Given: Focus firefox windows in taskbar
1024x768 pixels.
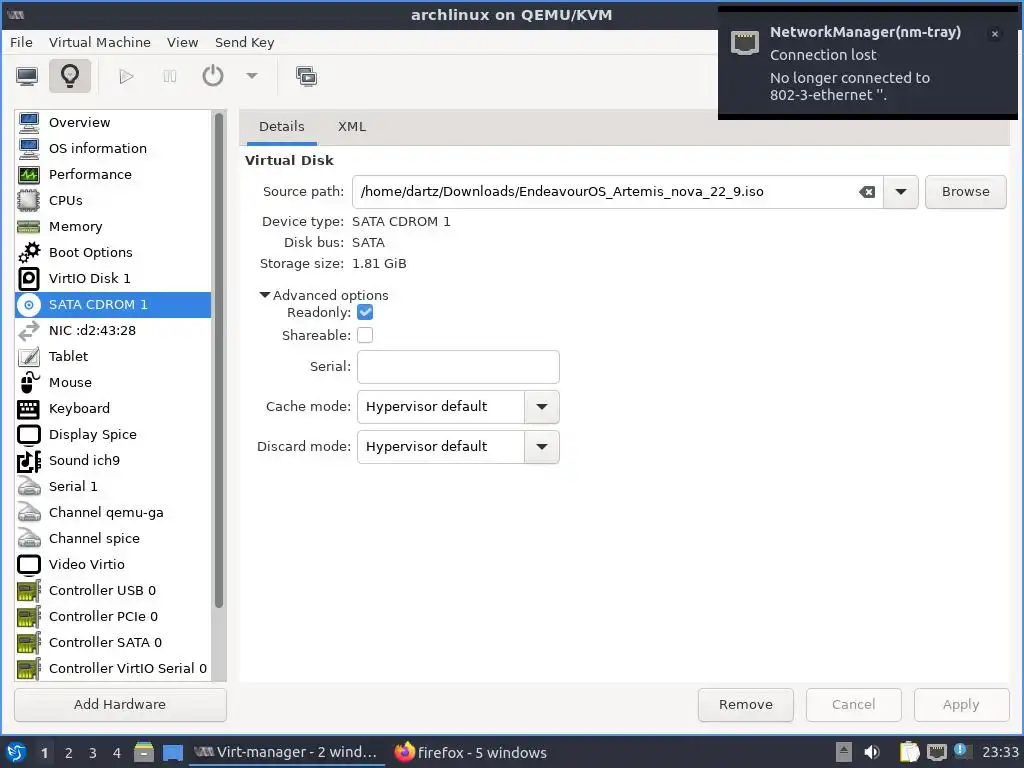Looking at the screenshot, I should (470, 752).
